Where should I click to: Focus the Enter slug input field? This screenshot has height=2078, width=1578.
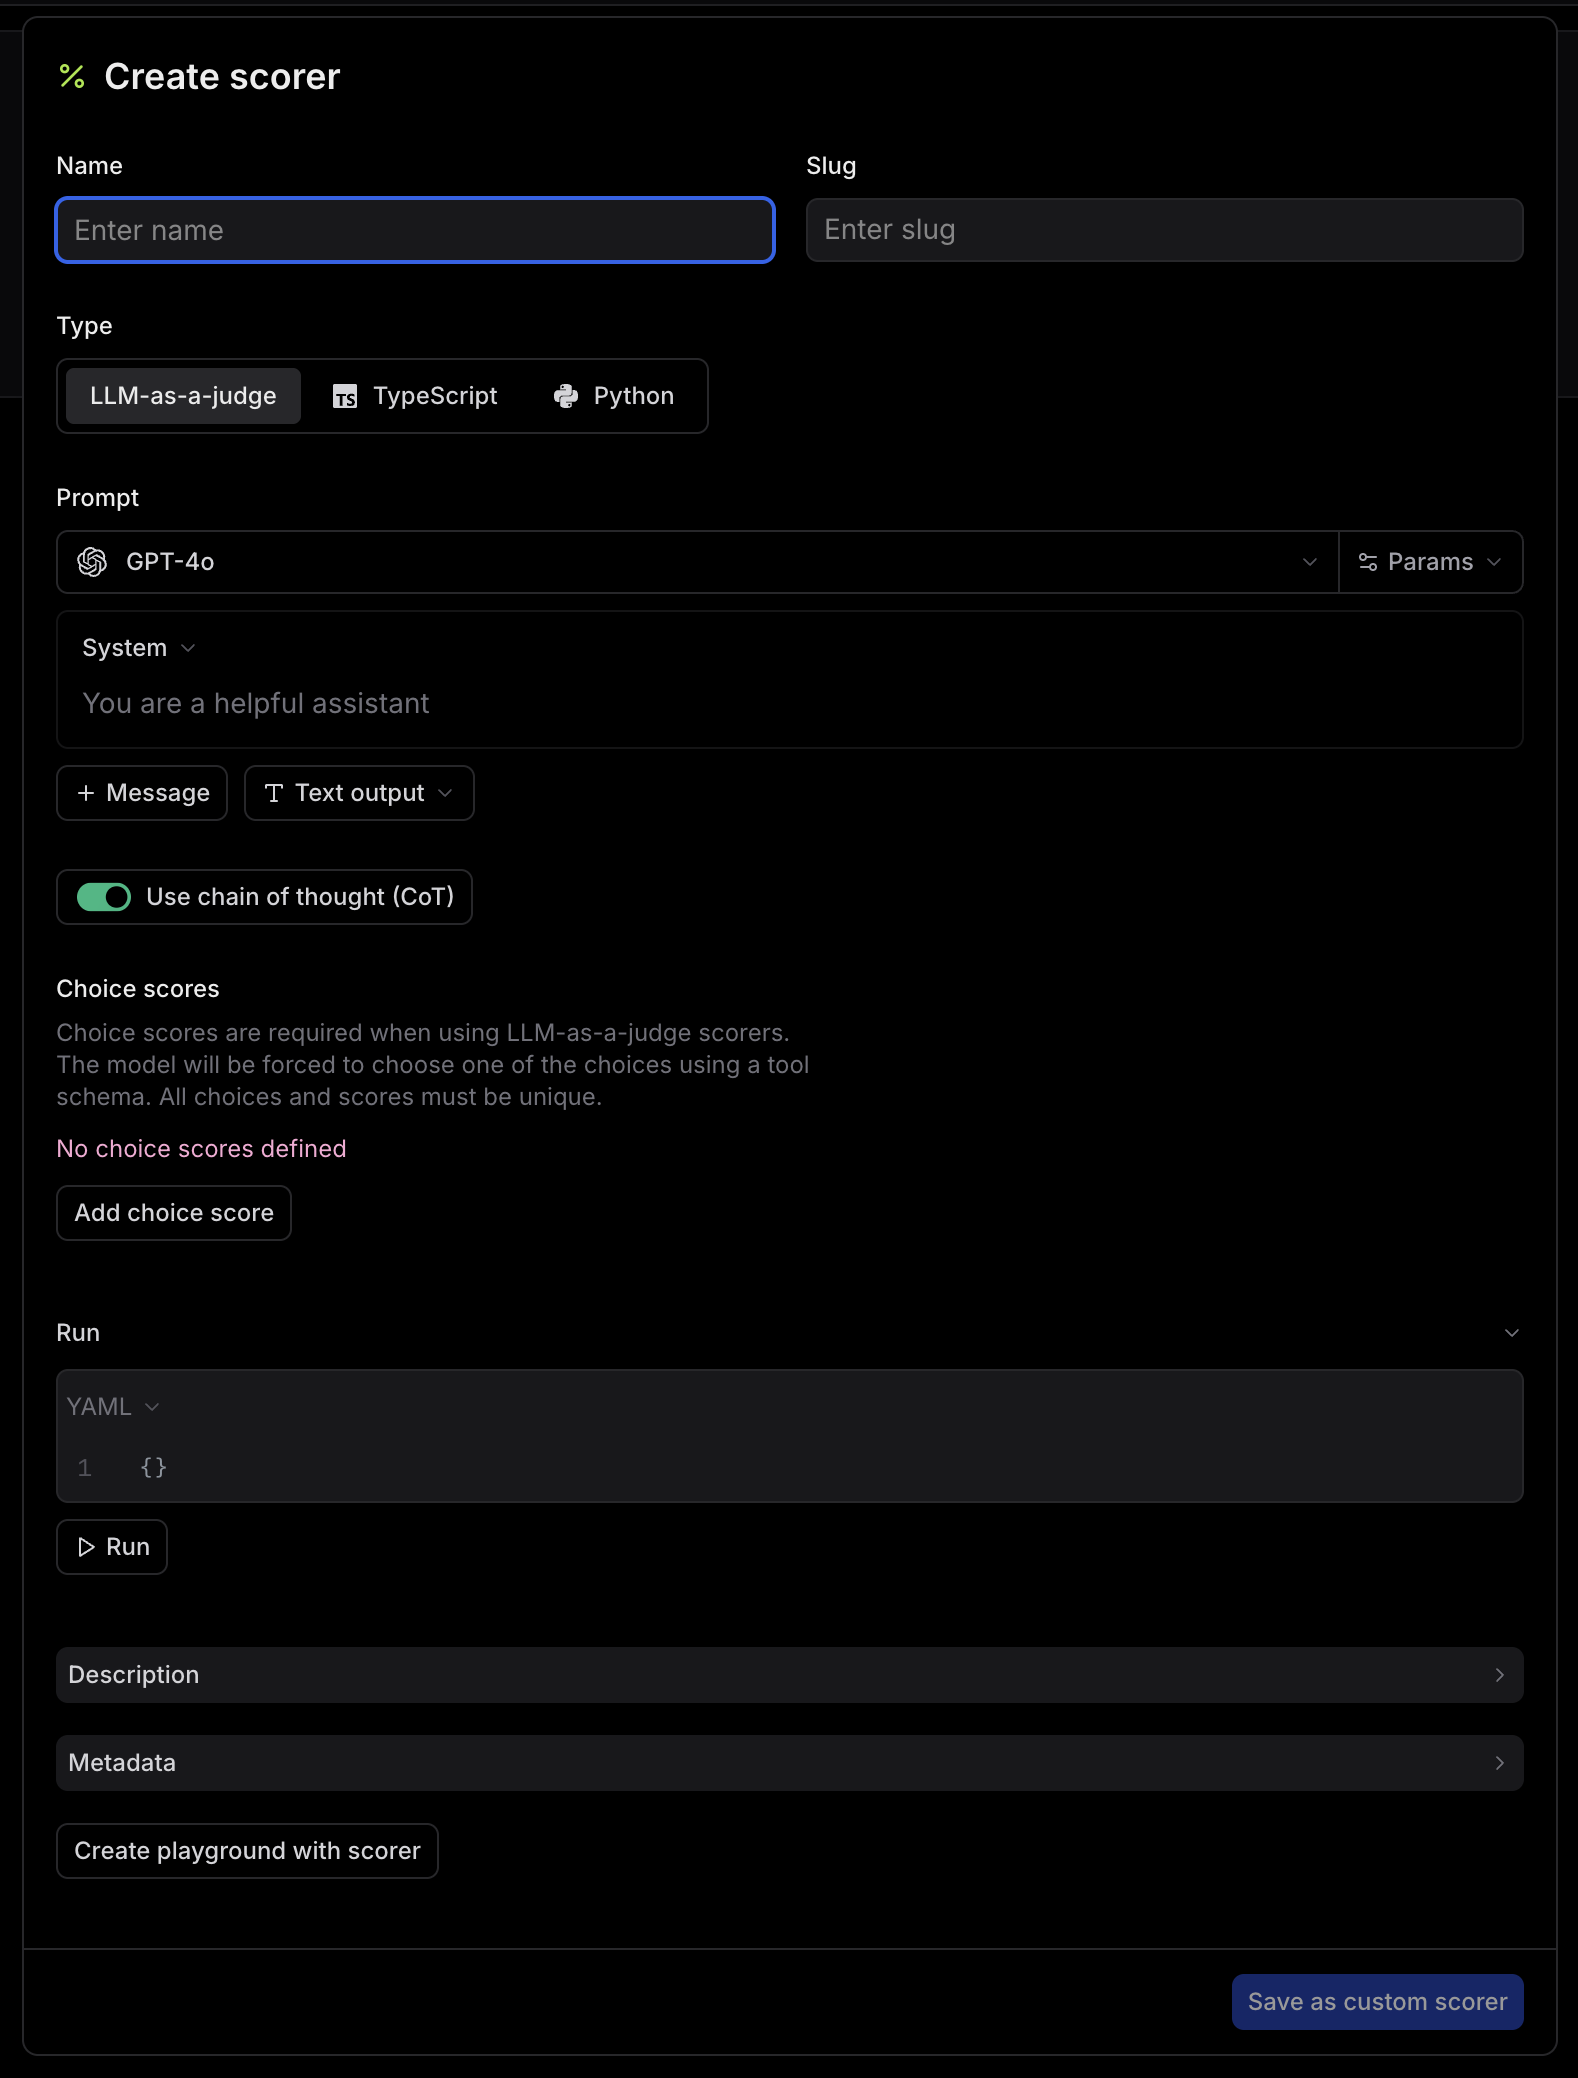pos(1165,230)
